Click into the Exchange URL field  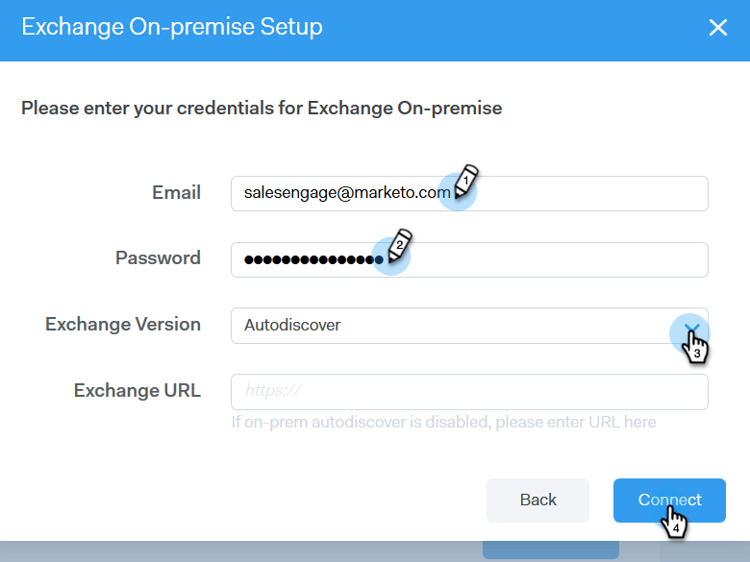click(470, 391)
